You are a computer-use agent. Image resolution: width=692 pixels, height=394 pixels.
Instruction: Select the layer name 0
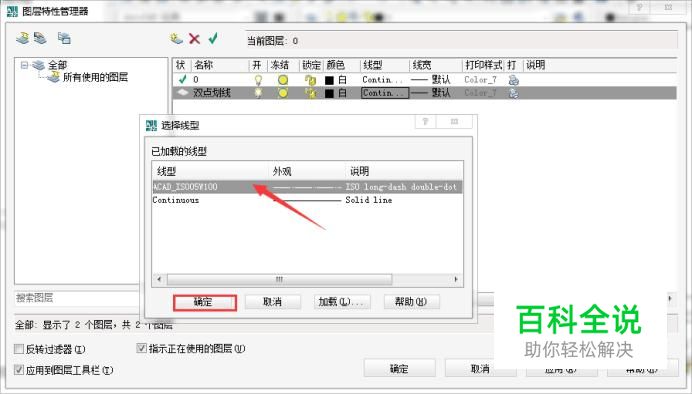(196, 80)
